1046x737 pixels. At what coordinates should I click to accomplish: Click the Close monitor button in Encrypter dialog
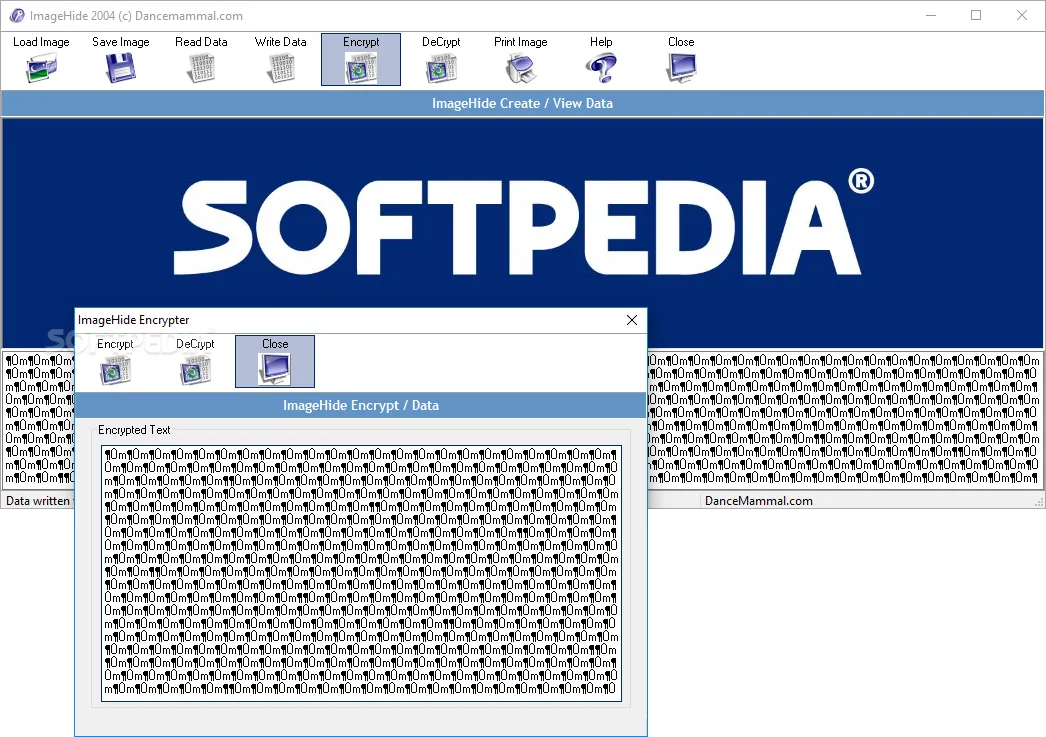275,361
